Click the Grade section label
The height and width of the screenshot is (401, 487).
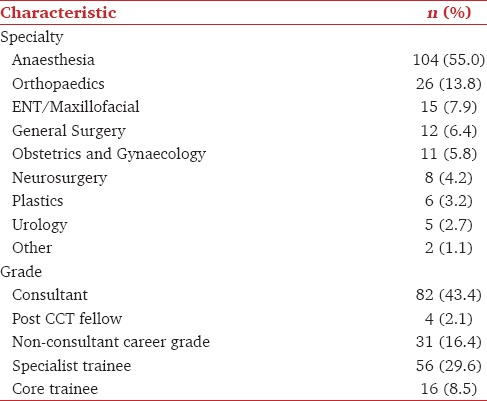click(x=21, y=272)
